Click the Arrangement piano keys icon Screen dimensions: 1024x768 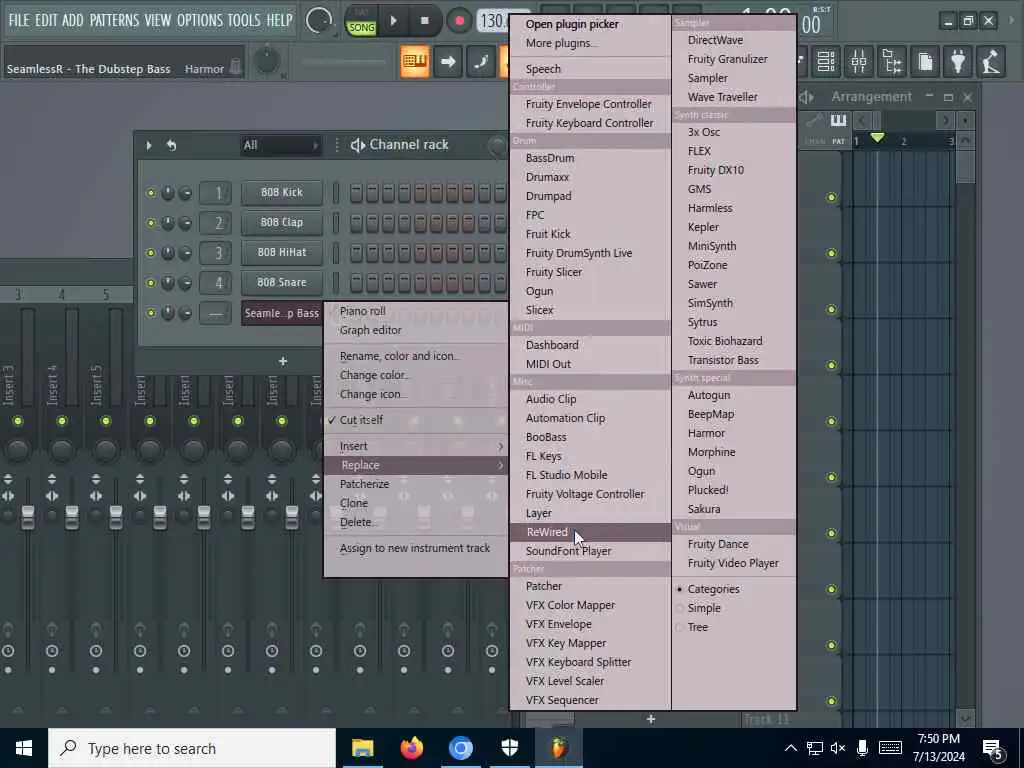coord(838,121)
